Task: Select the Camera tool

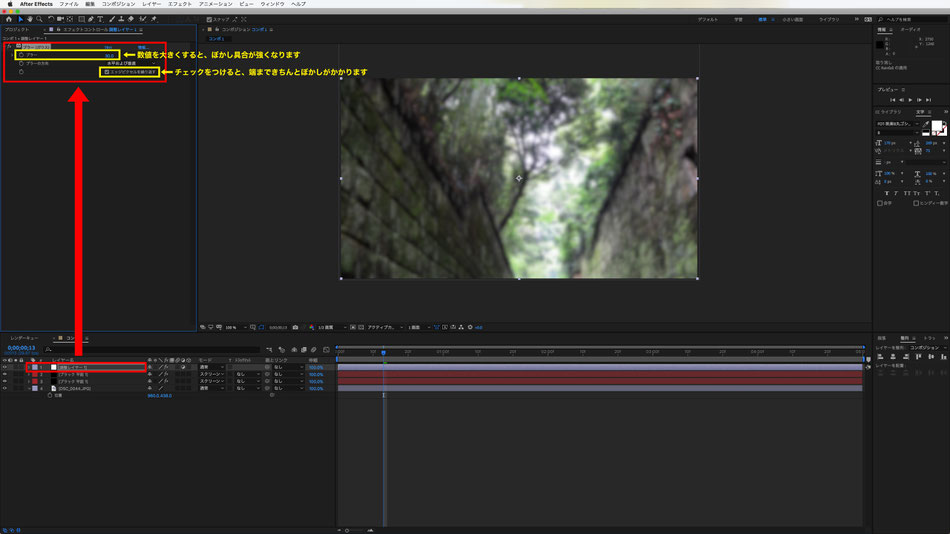Action: [60, 19]
